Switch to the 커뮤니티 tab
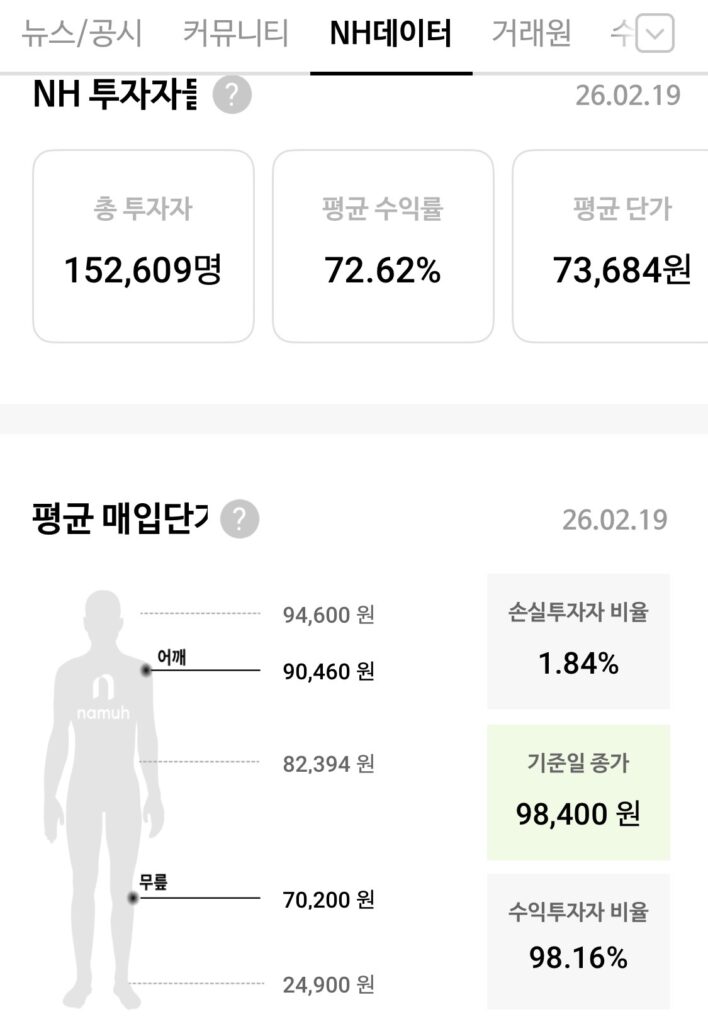708x1024 pixels. (236, 34)
